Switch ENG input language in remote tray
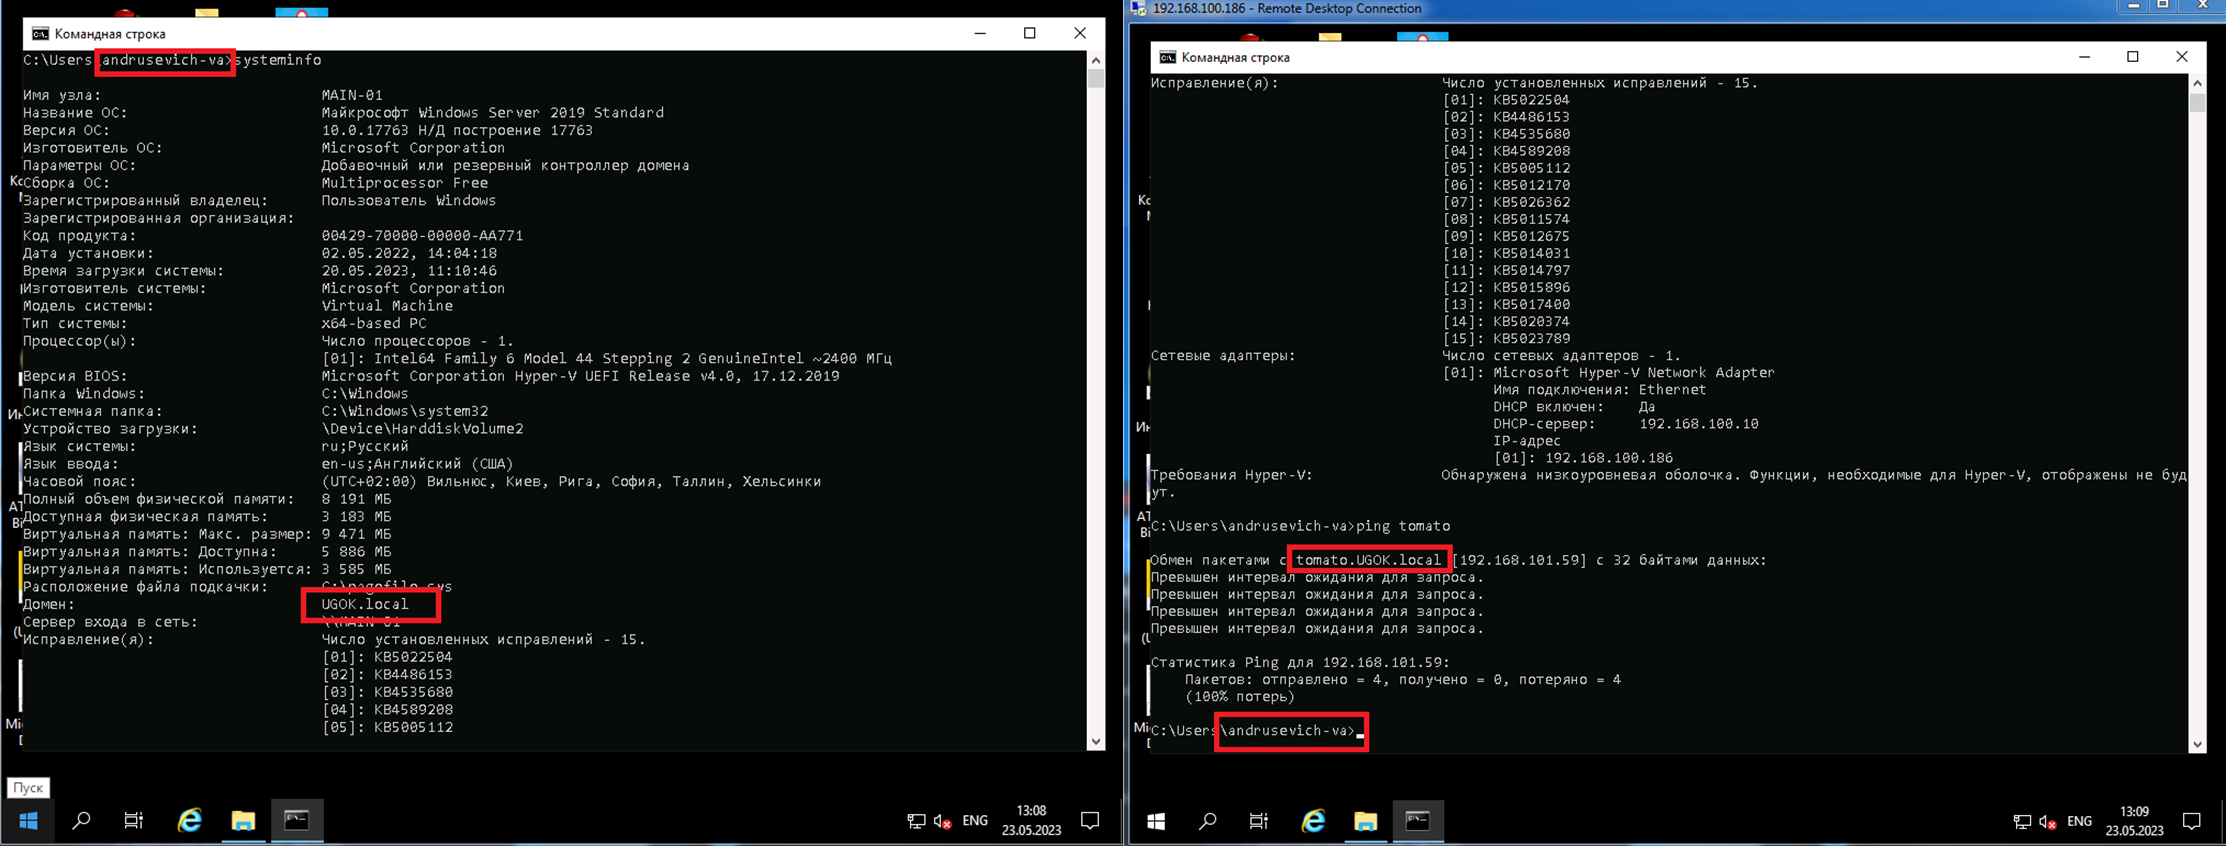 pyautogui.click(x=2080, y=821)
